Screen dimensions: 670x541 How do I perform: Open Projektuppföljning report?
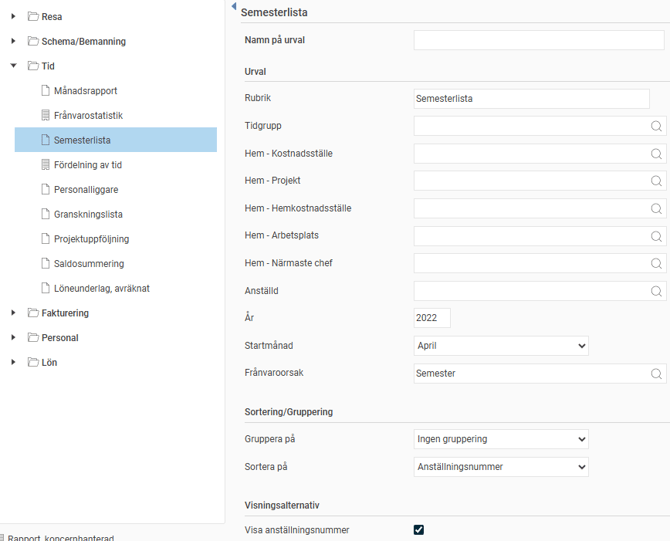[x=91, y=239]
